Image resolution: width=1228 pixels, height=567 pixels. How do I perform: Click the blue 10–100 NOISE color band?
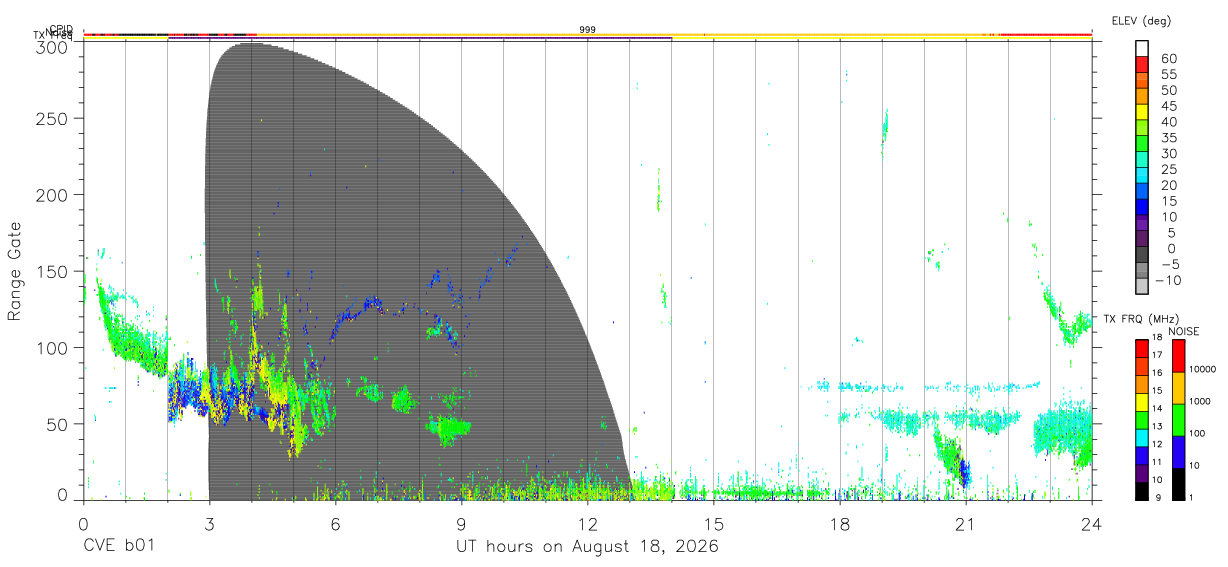[x=1180, y=451]
